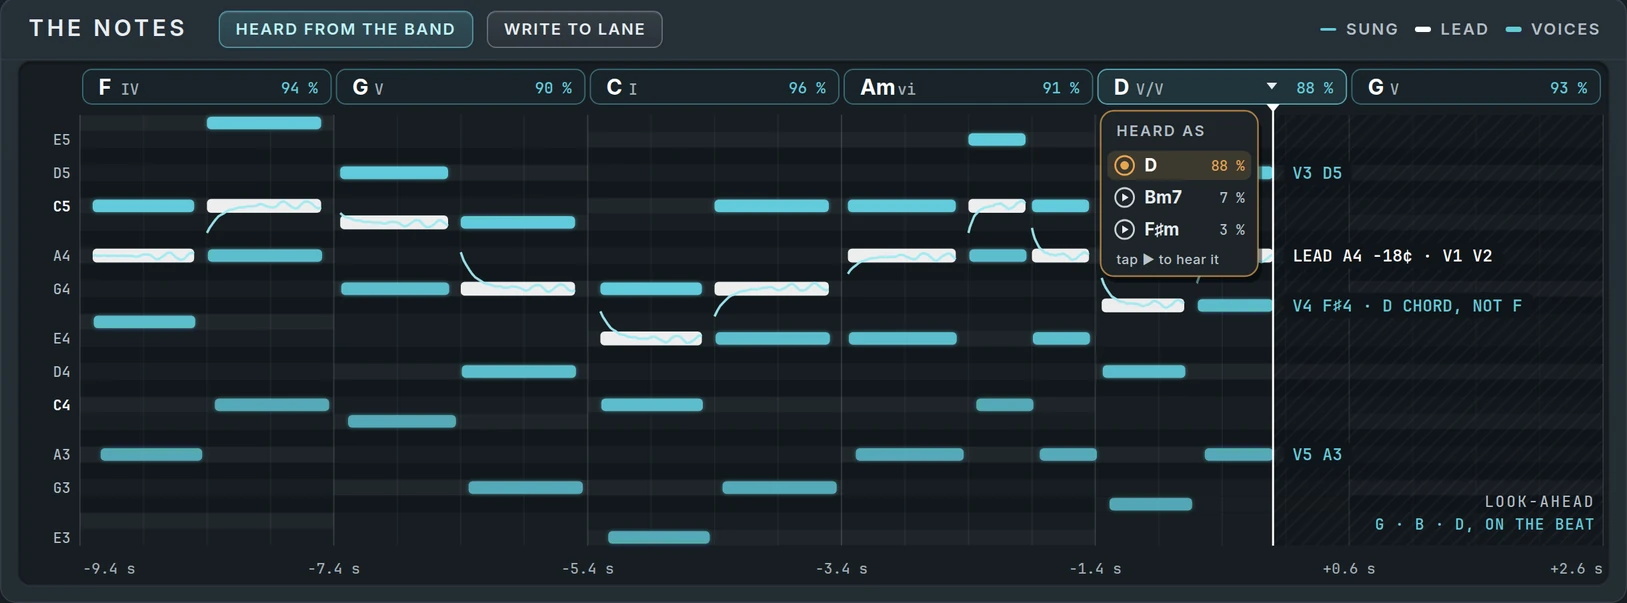The height and width of the screenshot is (603, 1627).
Task: Click the D4 pitch label
Action: coord(62,371)
